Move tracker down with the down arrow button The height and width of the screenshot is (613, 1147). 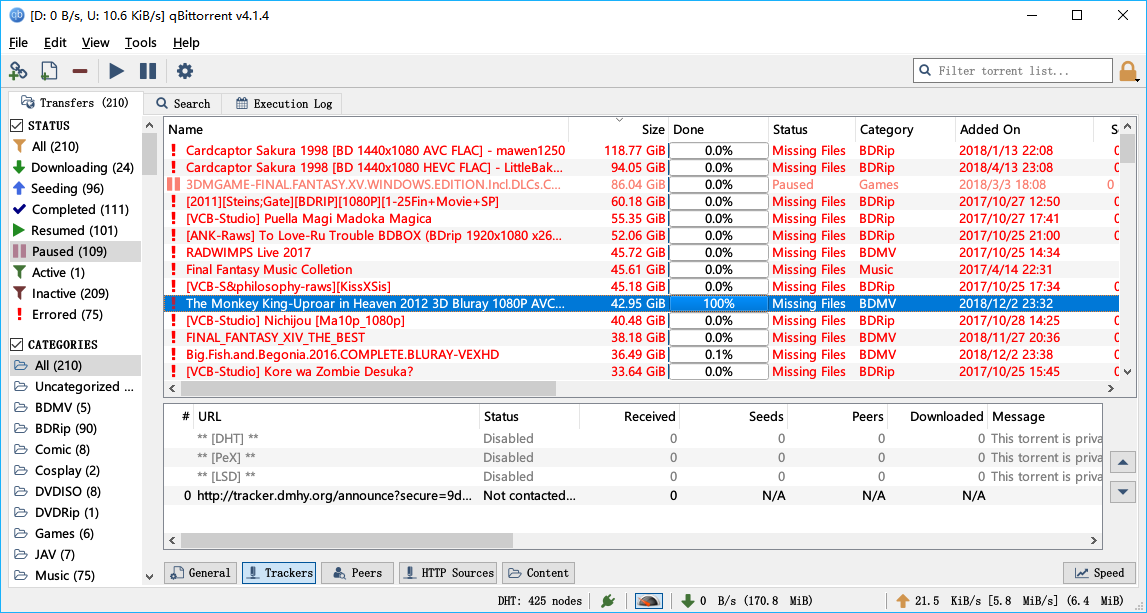[1123, 492]
